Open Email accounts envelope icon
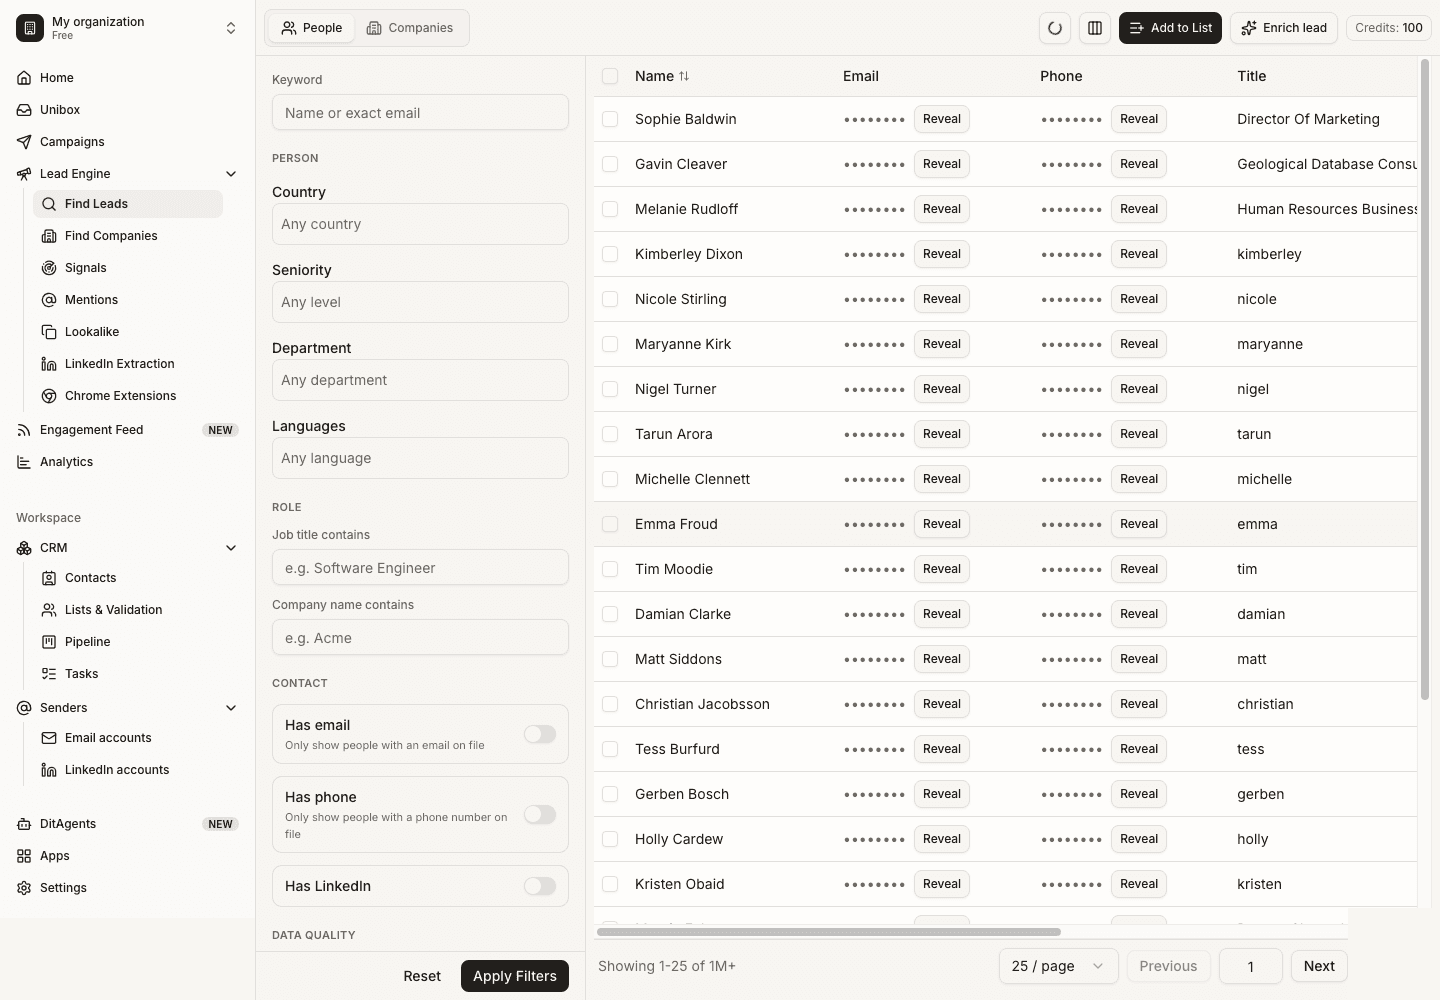Viewport: 1440px width, 1000px height. (x=49, y=738)
